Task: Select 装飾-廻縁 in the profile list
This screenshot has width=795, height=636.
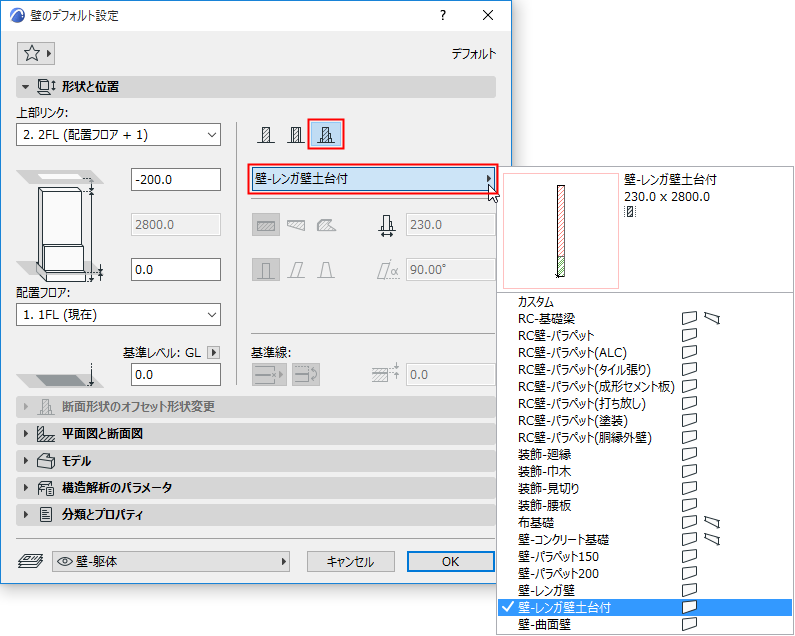Action: [644, 454]
